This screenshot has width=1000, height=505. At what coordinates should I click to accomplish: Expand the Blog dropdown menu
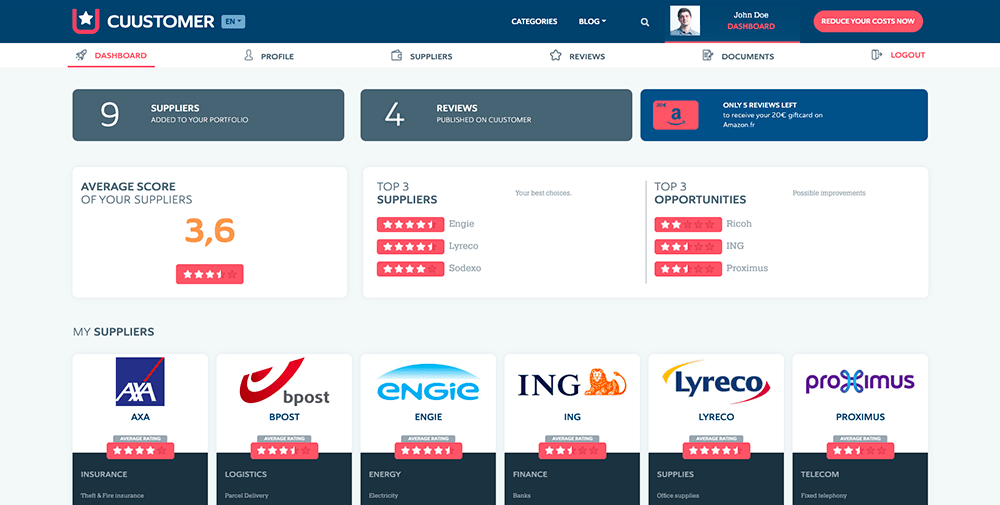click(x=591, y=21)
